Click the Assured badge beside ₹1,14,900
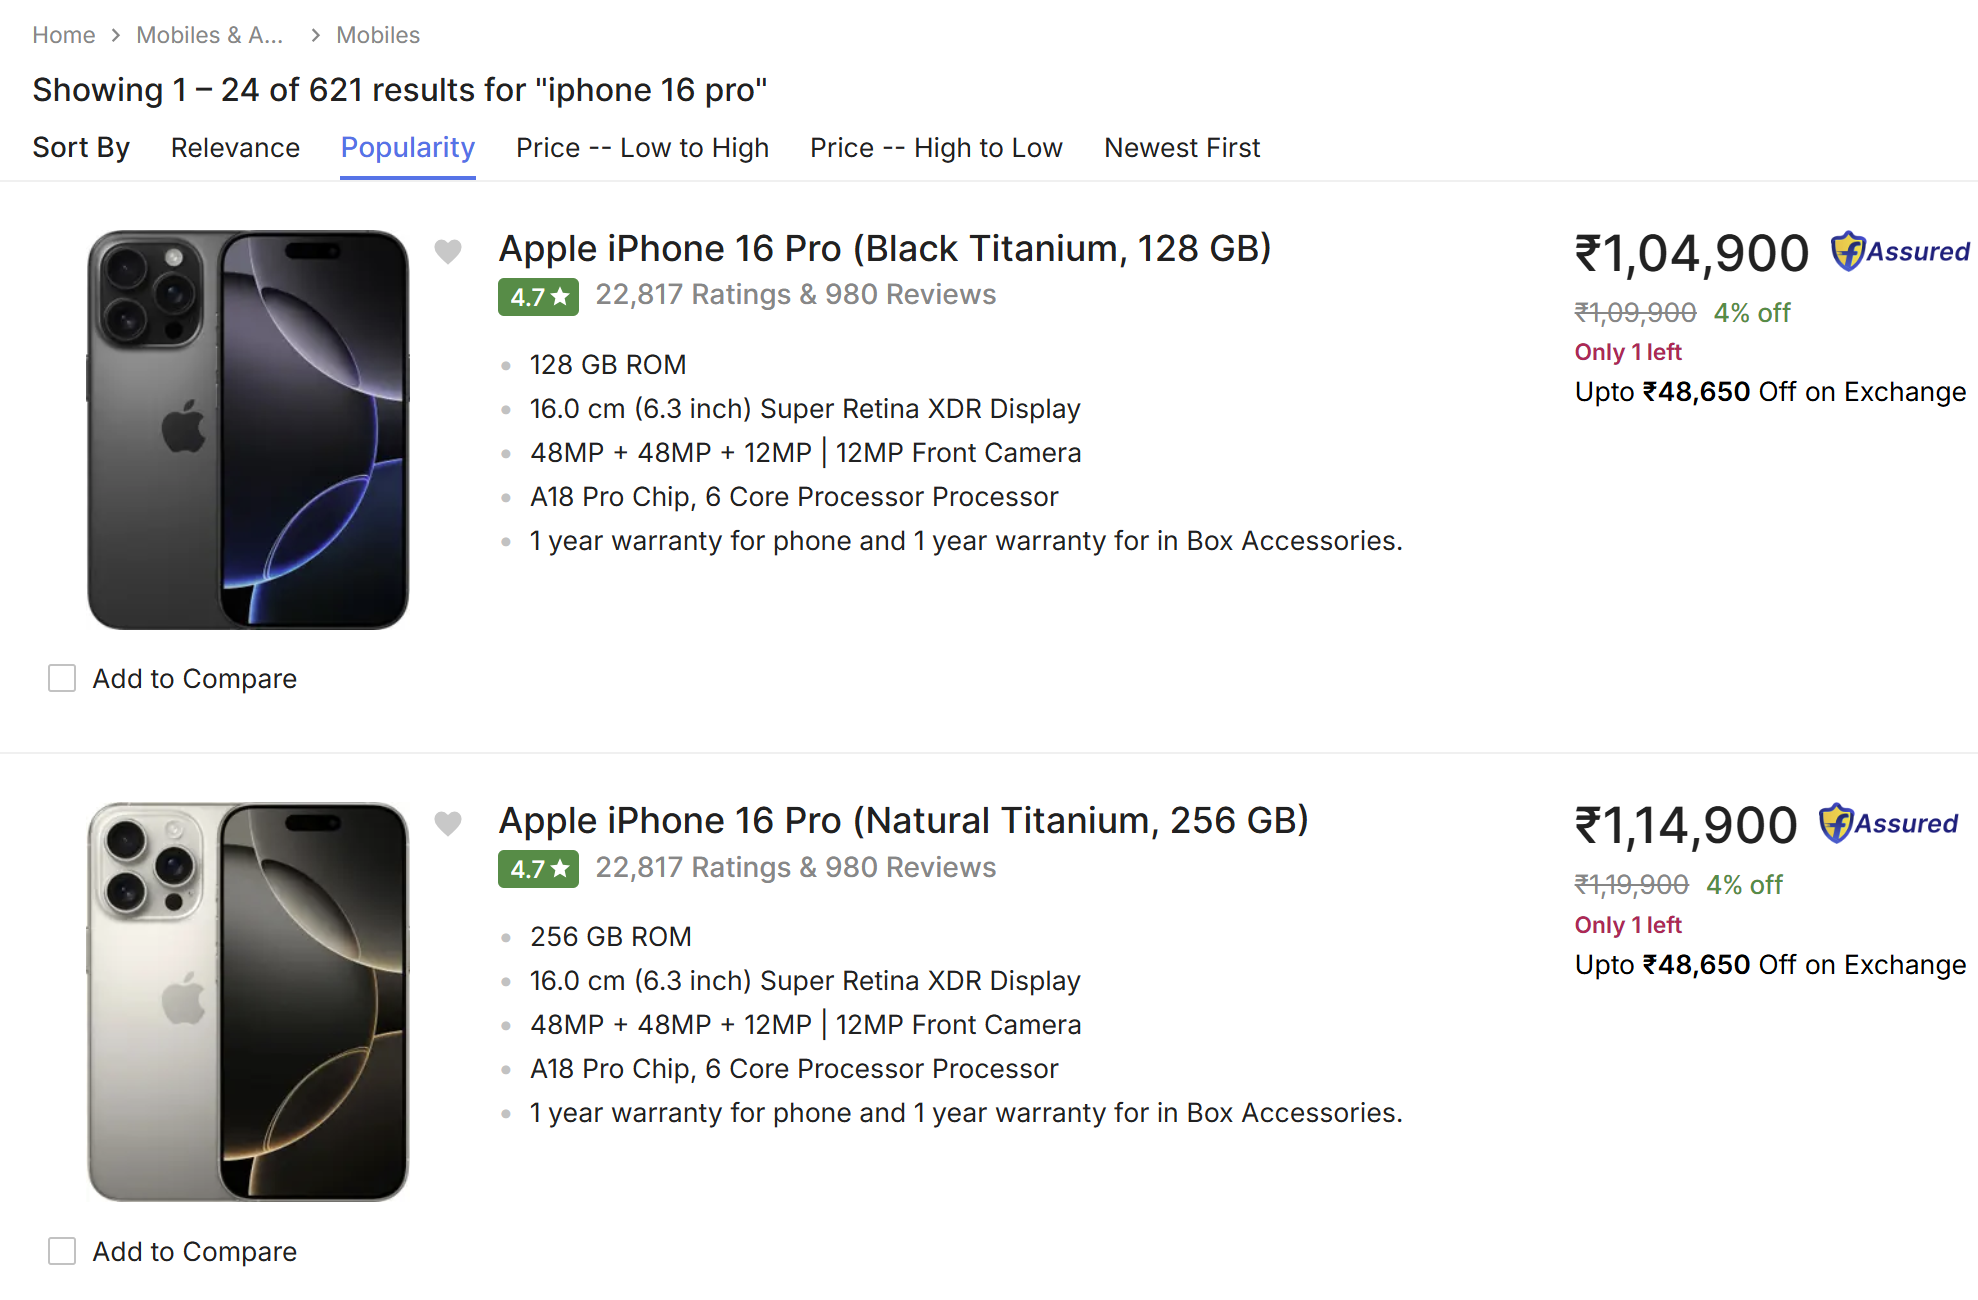The height and width of the screenshot is (1300, 1978). (x=1887, y=824)
